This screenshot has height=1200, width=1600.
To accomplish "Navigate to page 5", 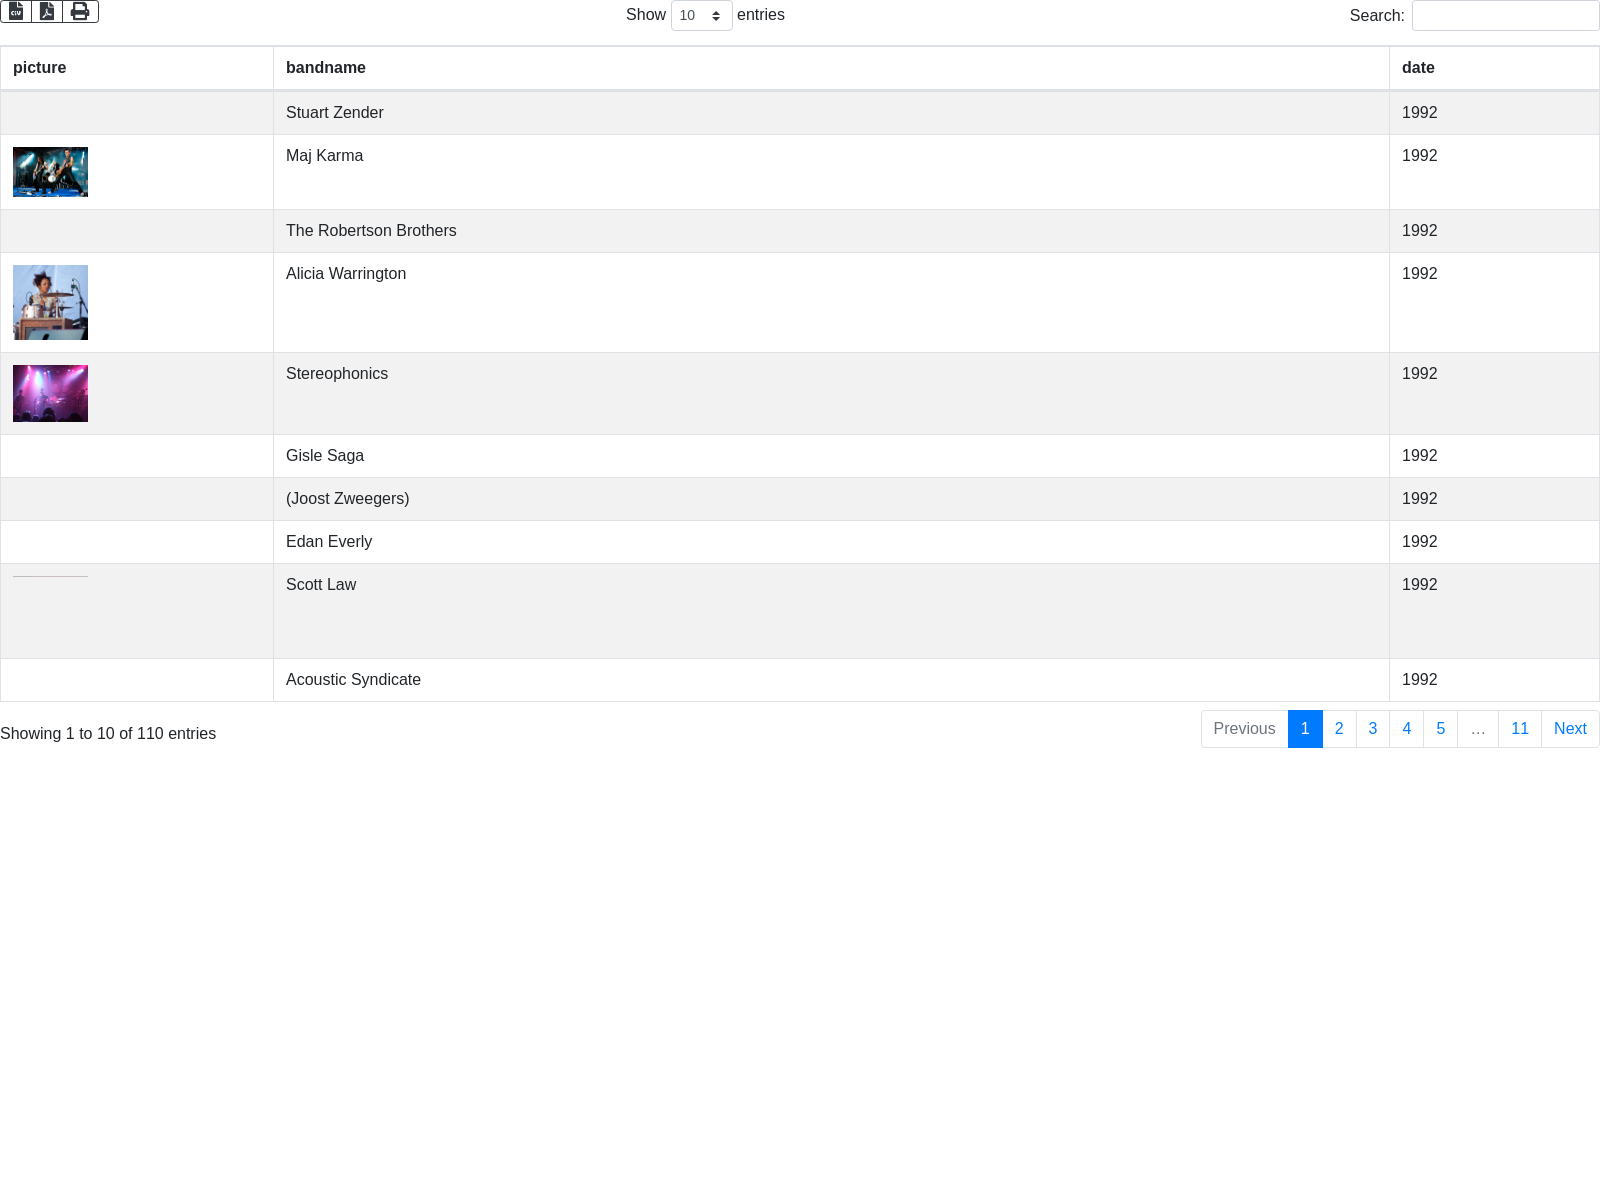I will coord(1441,729).
